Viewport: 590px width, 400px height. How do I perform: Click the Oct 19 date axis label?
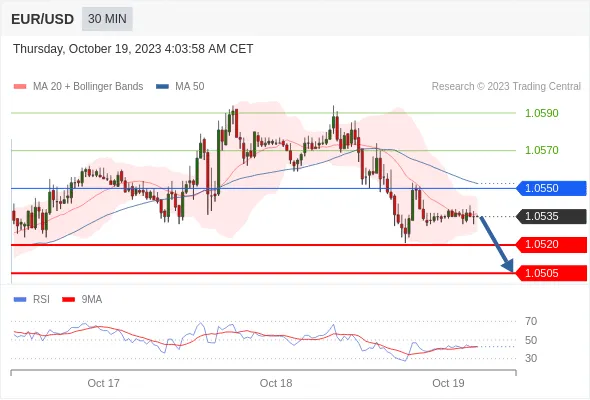click(448, 383)
